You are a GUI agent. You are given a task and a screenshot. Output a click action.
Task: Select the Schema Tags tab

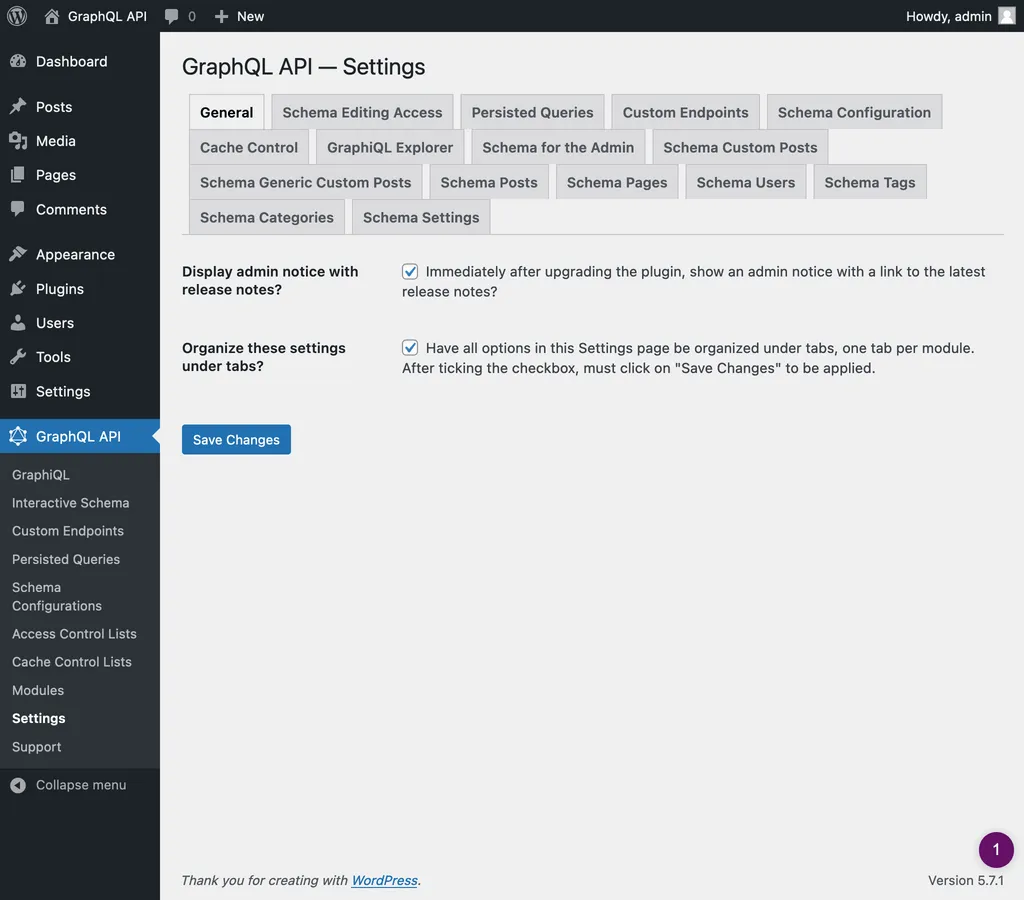point(870,182)
